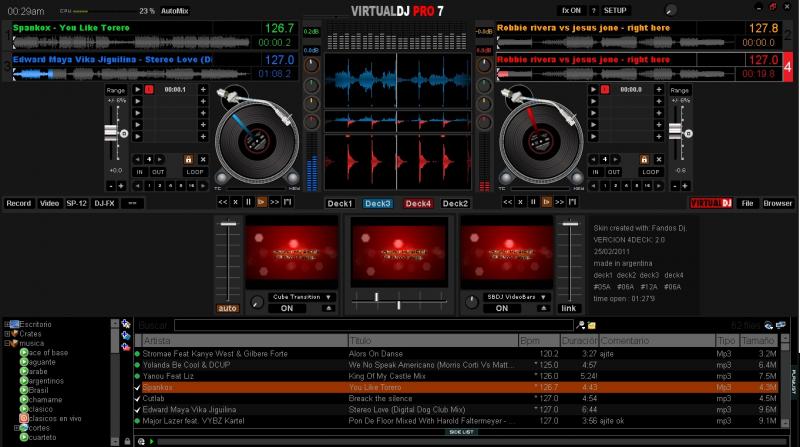Click the Buscar search field

374,325
